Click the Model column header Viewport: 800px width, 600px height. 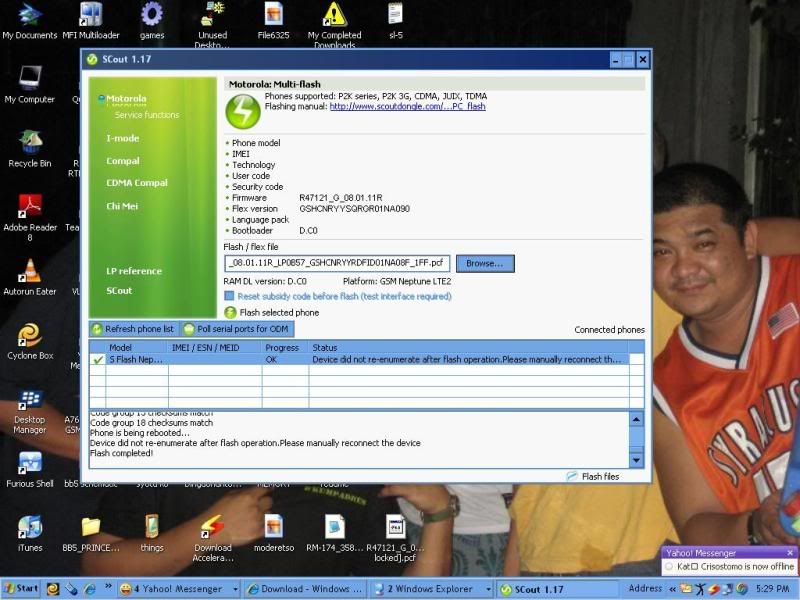pos(137,347)
